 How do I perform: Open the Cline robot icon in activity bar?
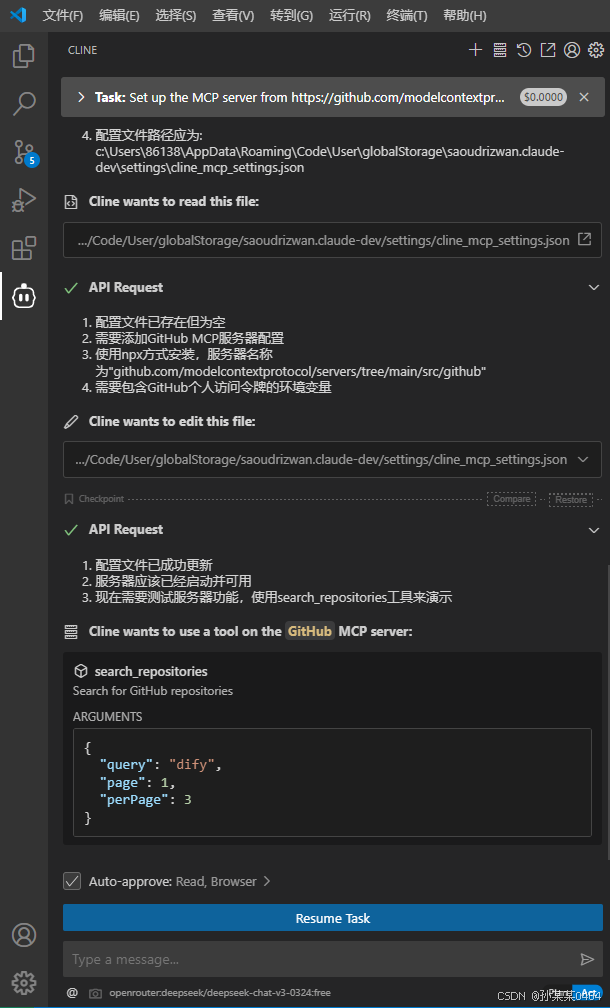click(x=24, y=296)
